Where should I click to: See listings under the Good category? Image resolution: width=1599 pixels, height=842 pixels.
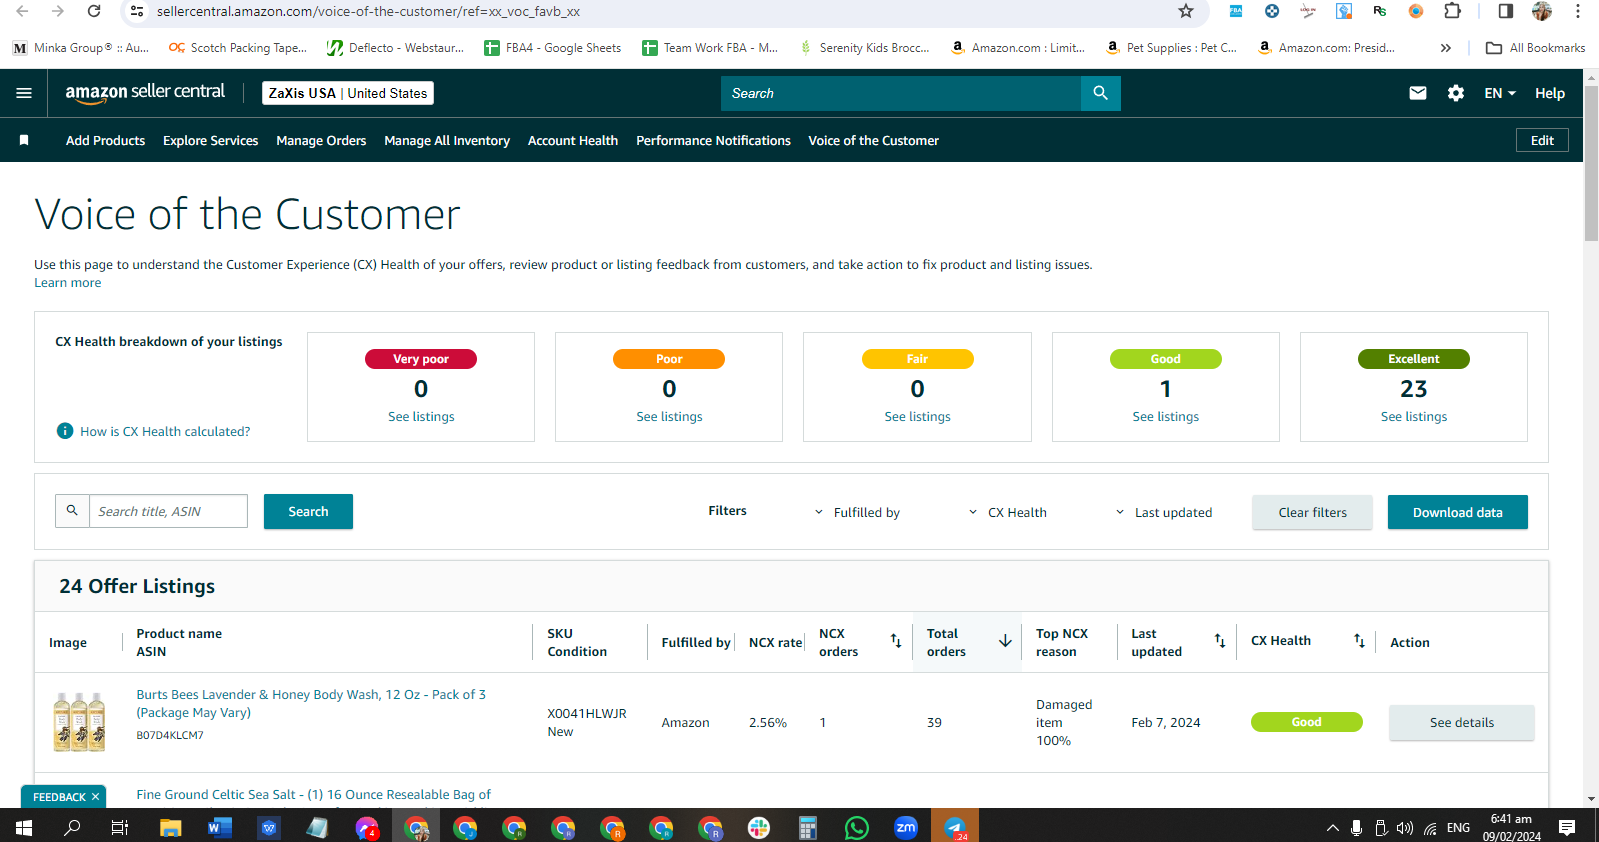pos(1165,416)
